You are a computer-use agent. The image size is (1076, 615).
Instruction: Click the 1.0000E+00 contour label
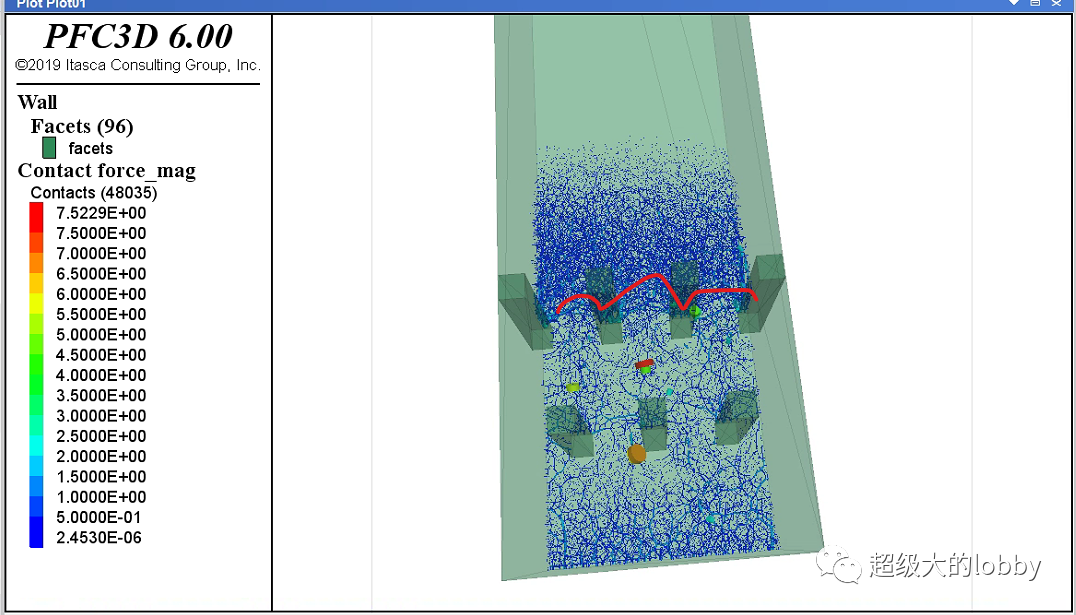[x=101, y=497]
